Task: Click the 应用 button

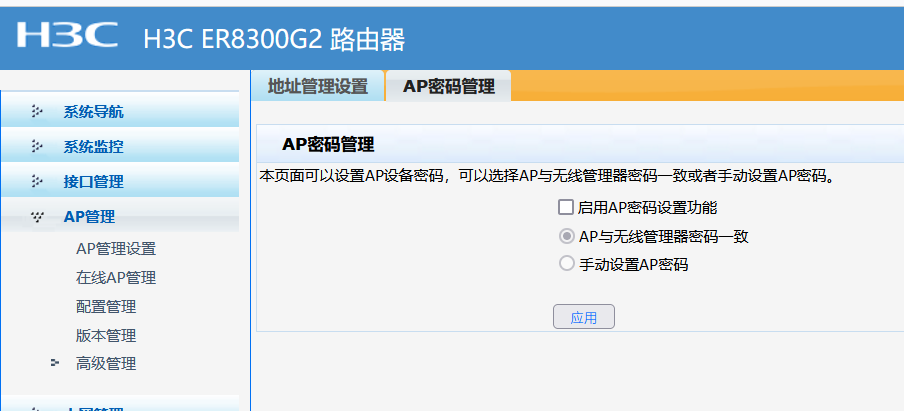Action: click(583, 317)
